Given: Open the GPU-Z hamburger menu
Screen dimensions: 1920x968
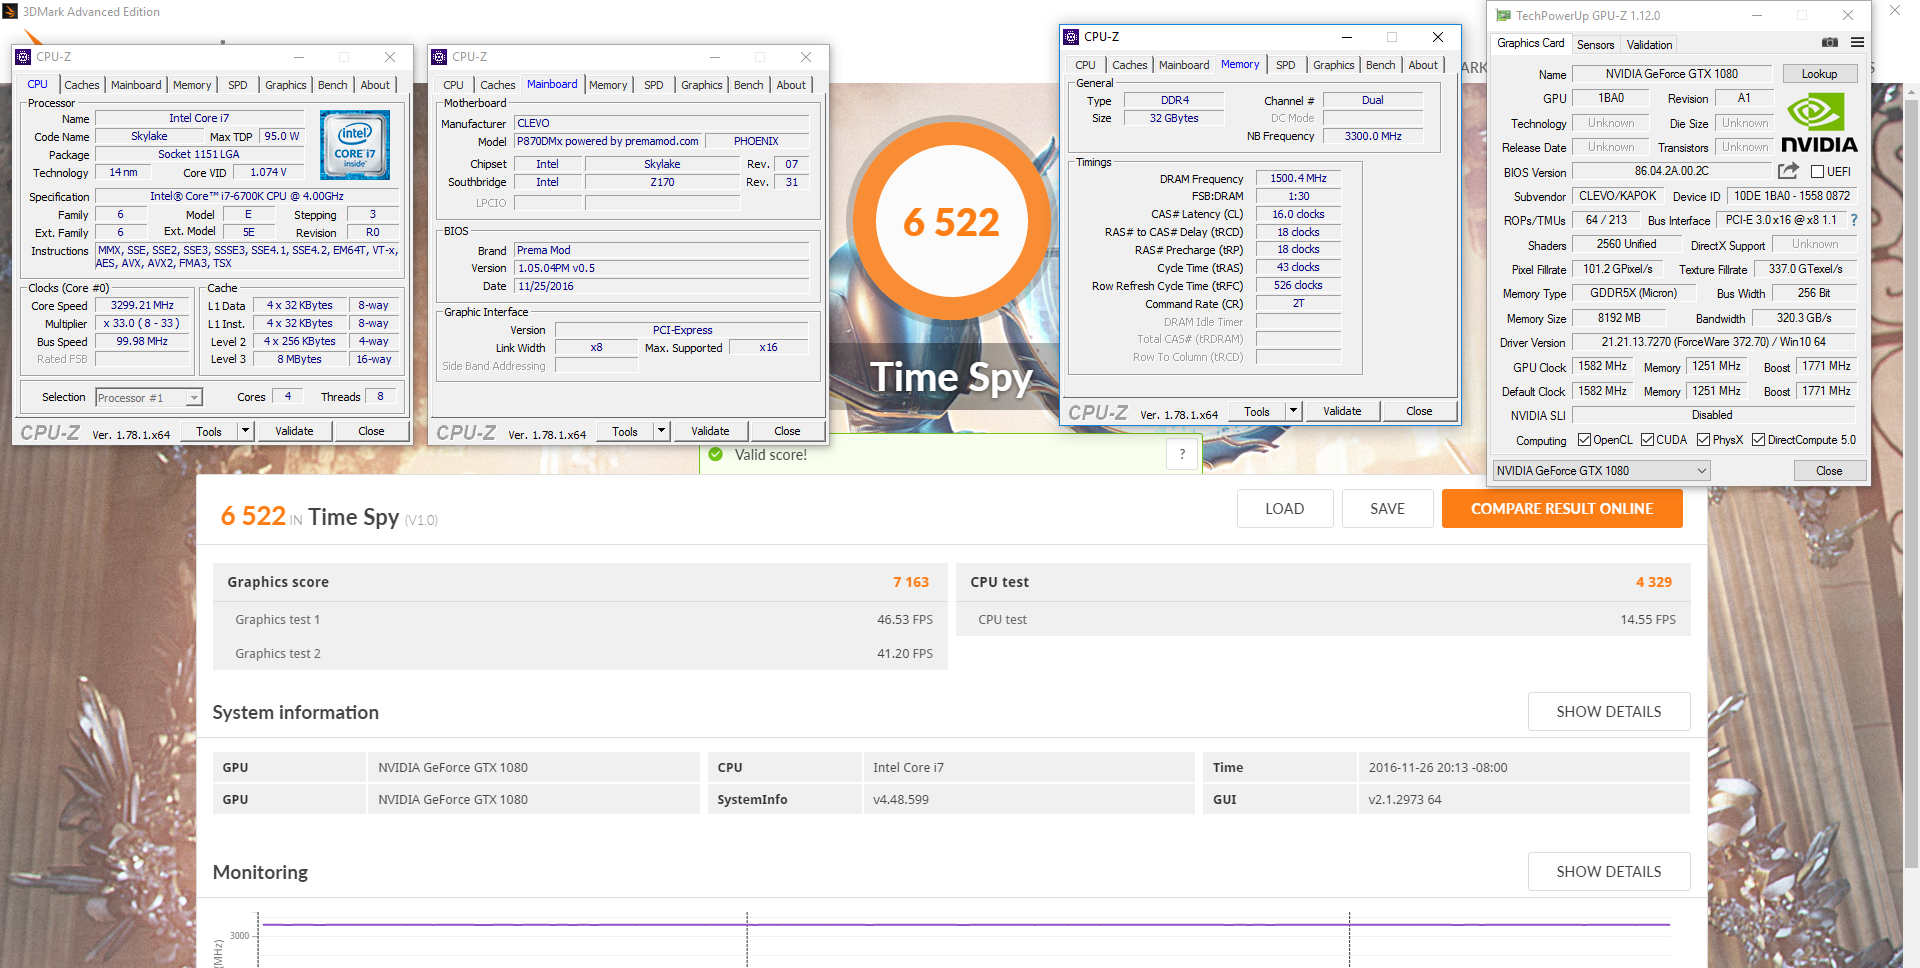Looking at the screenshot, I should [x=1857, y=43].
